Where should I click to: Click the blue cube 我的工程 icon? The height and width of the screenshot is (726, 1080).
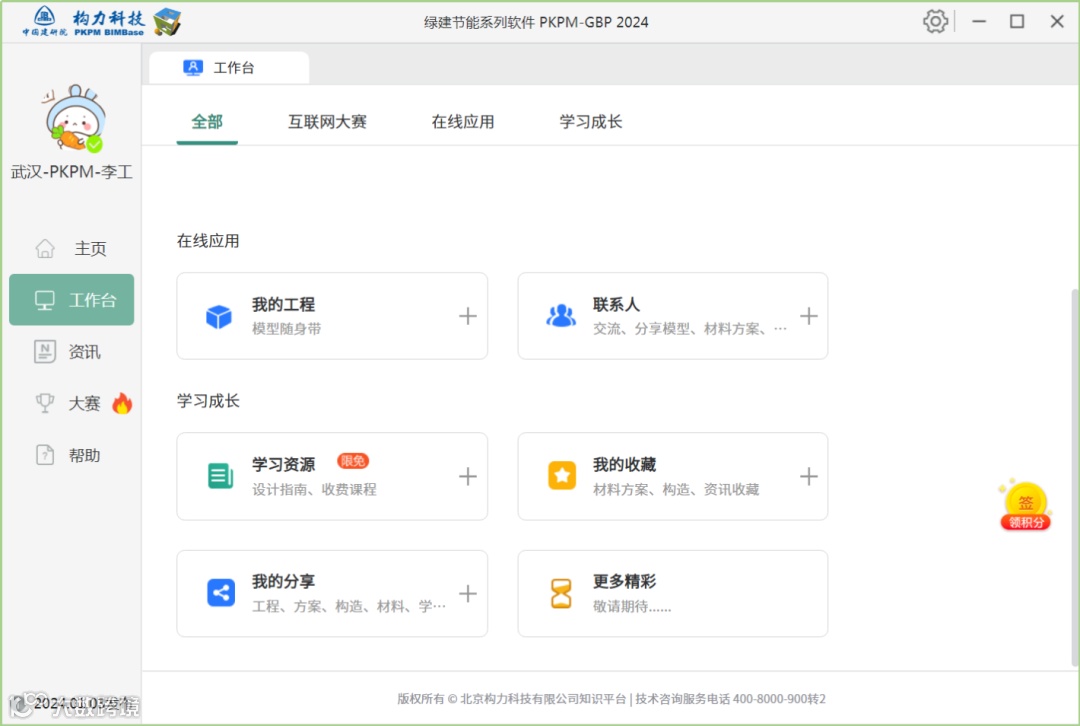click(219, 316)
